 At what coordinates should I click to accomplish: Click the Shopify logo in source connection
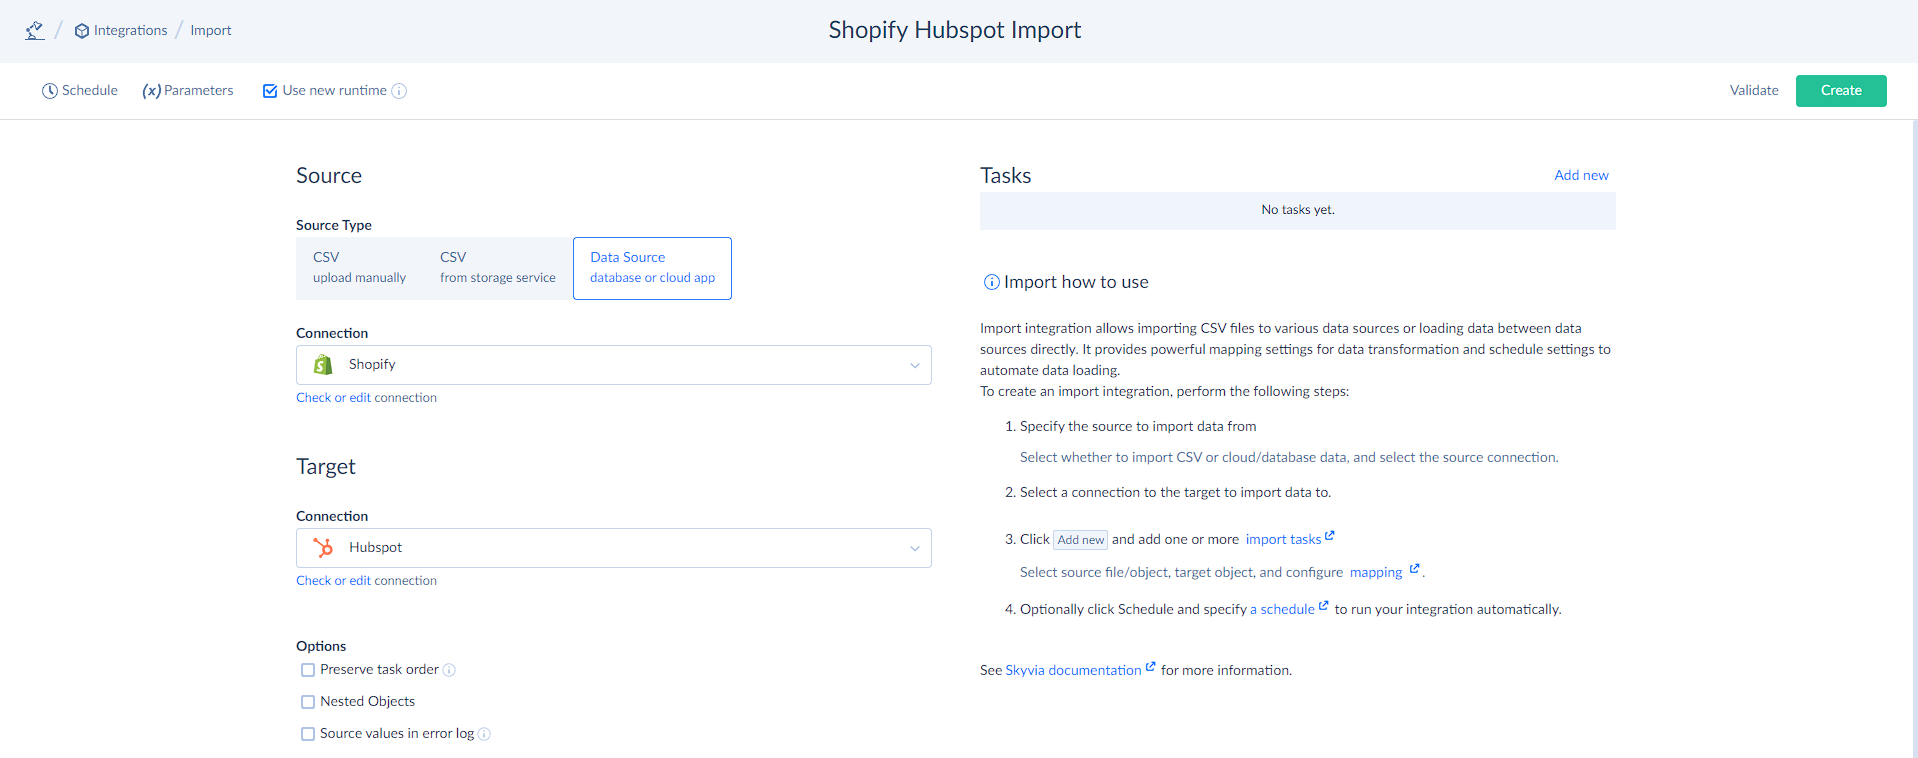[x=323, y=365]
